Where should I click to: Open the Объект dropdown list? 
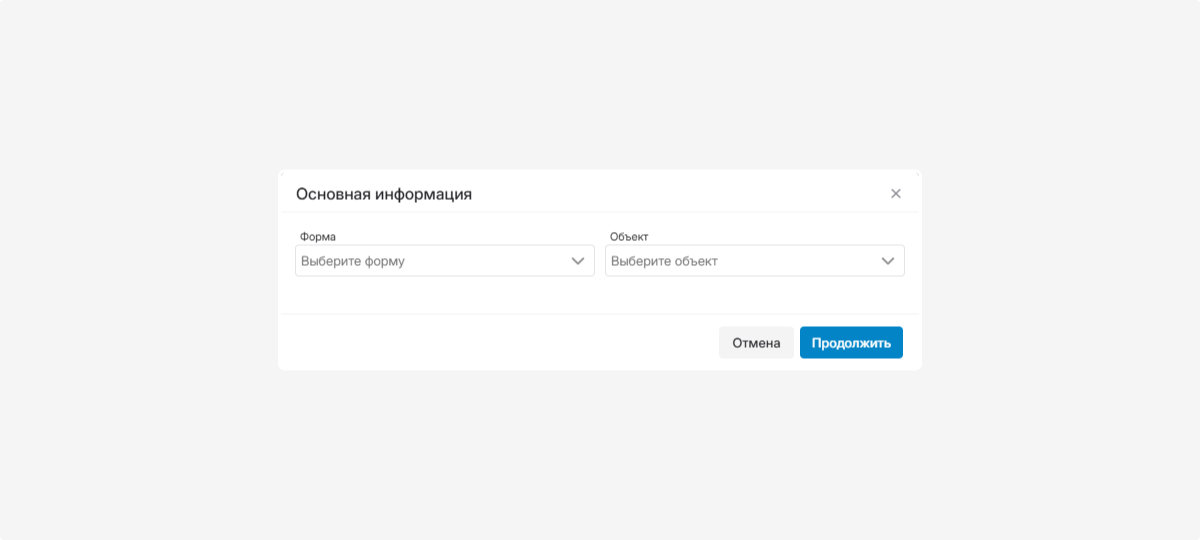[754, 261]
